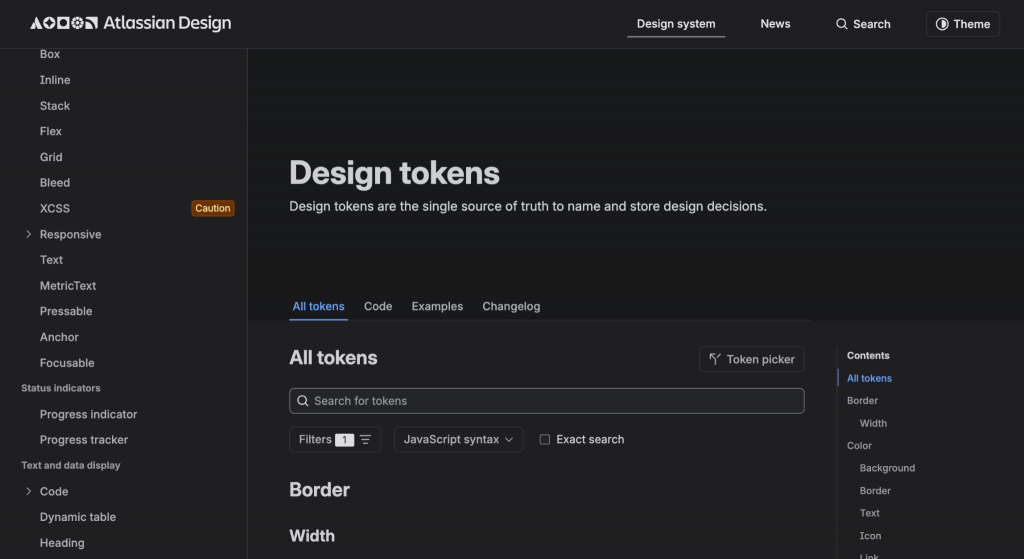Open the Text item above MetricText in sidebar
1024x559 pixels.
[x=52, y=260]
